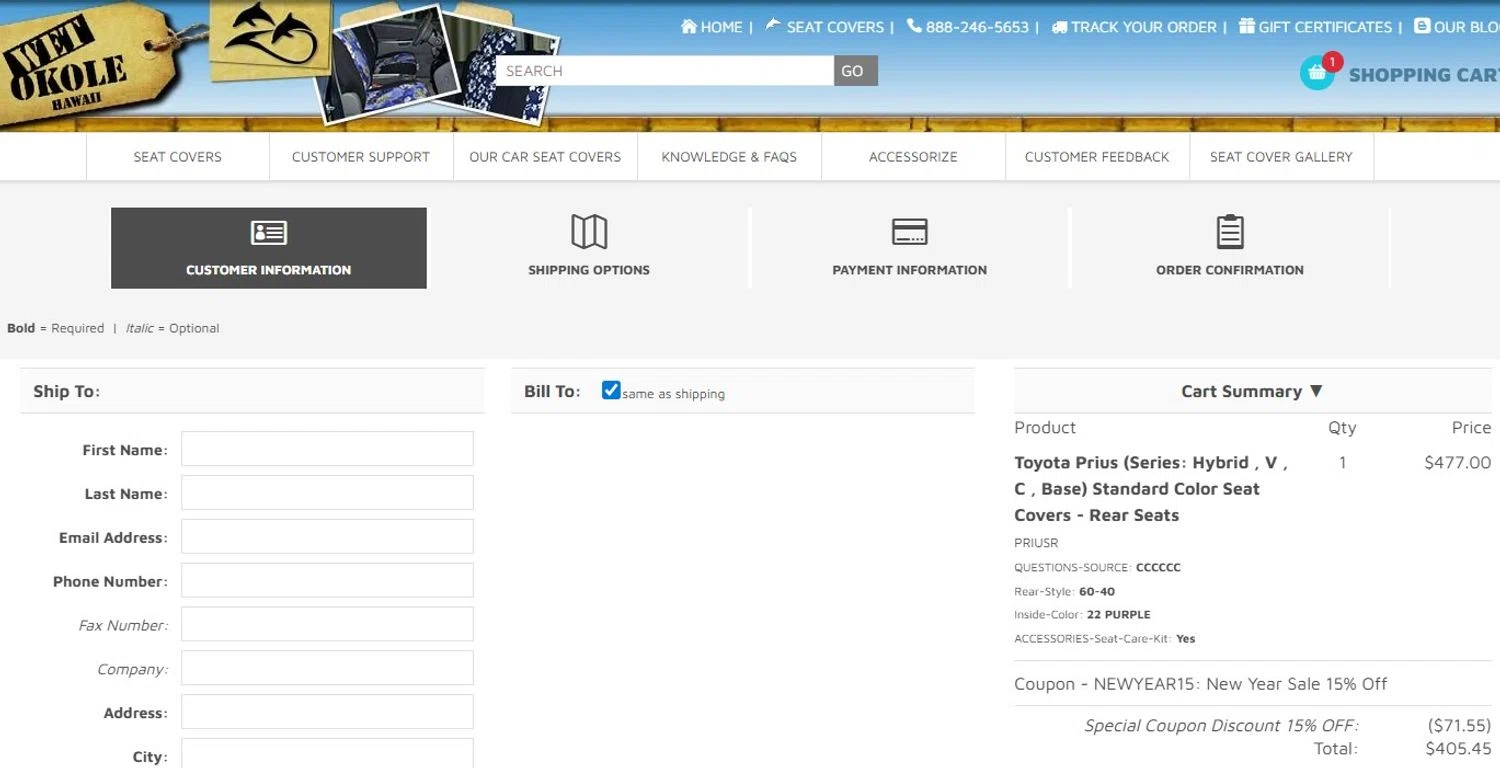
Task: Click the Order Confirmation clipboard icon
Action: click(1230, 232)
